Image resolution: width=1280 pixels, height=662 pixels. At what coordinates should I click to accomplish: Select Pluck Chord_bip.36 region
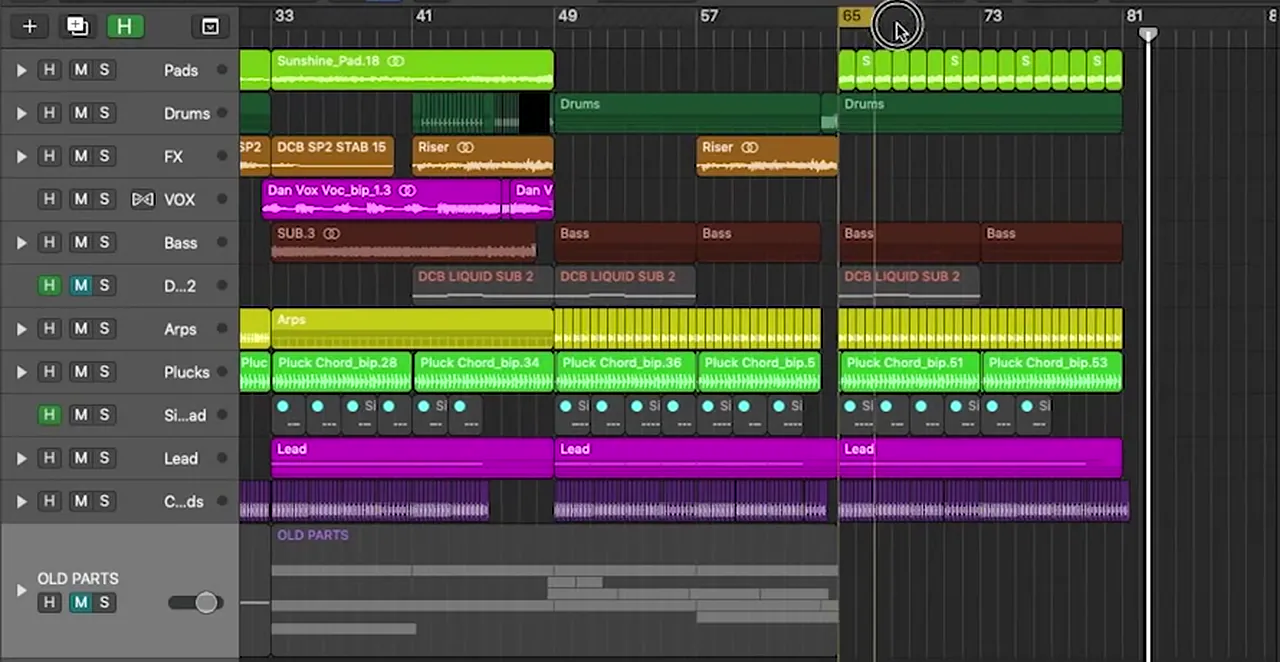[x=625, y=371]
